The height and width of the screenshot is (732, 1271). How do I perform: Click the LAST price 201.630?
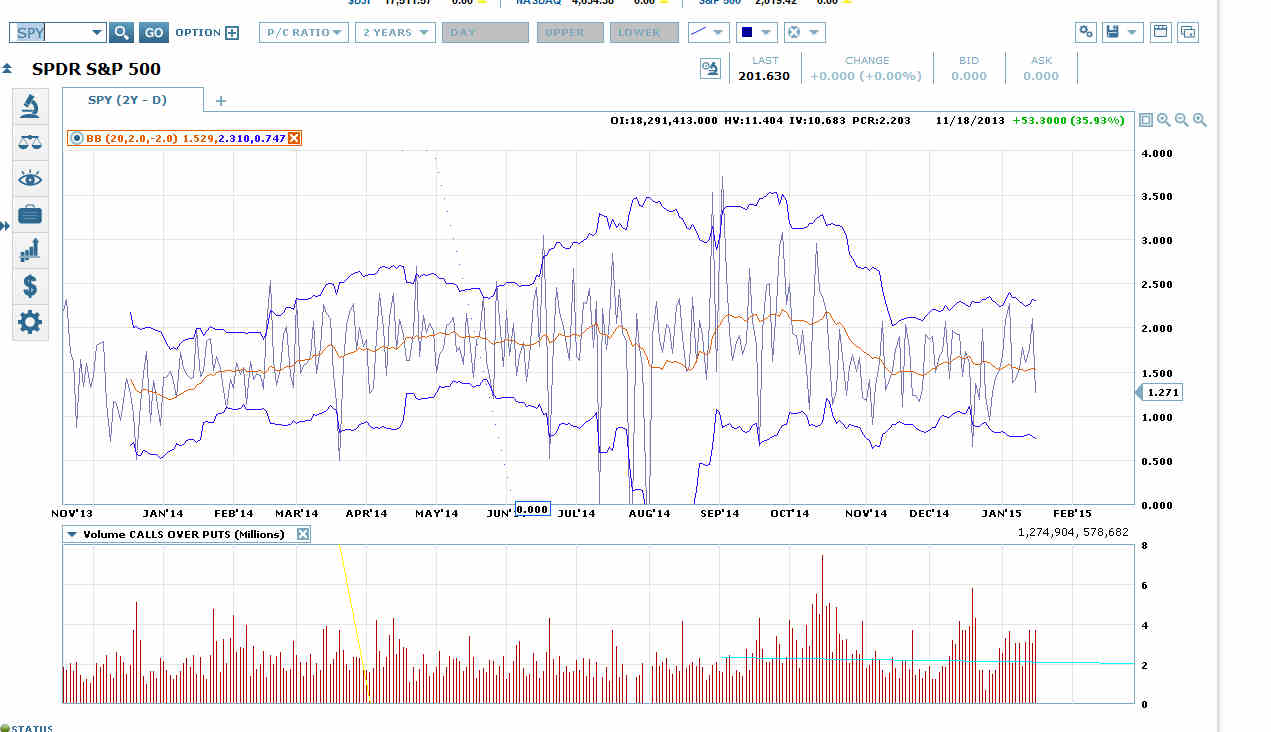tap(764, 76)
